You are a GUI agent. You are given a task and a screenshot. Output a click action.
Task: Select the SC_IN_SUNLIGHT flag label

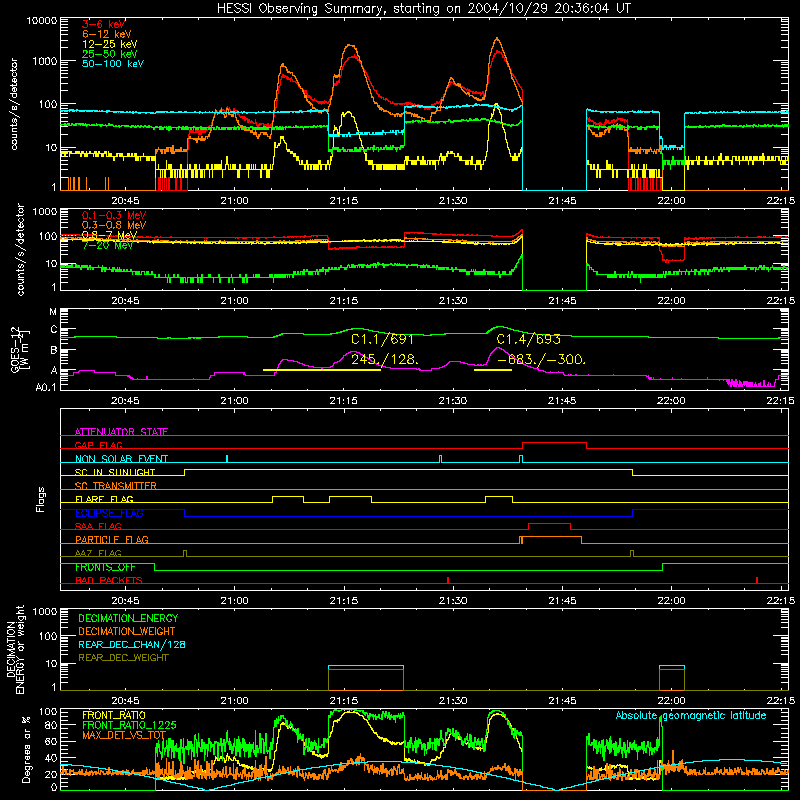(115, 472)
